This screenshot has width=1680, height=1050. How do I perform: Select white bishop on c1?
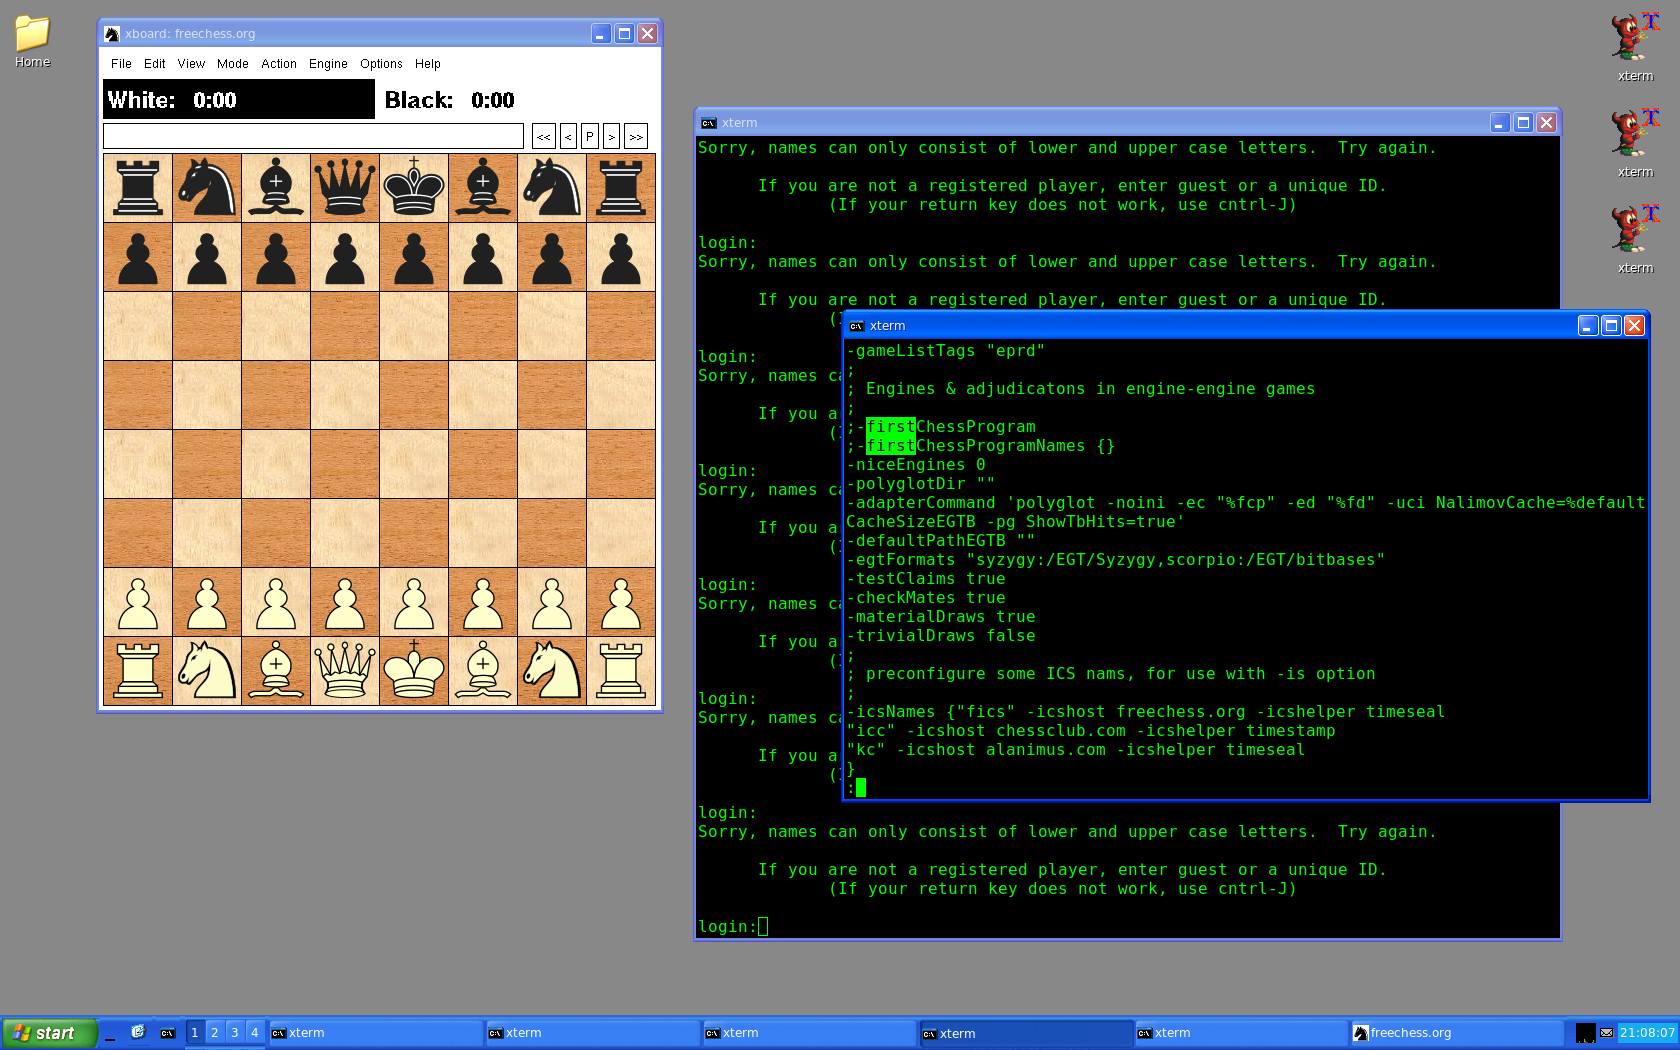[x=276, y=671]
